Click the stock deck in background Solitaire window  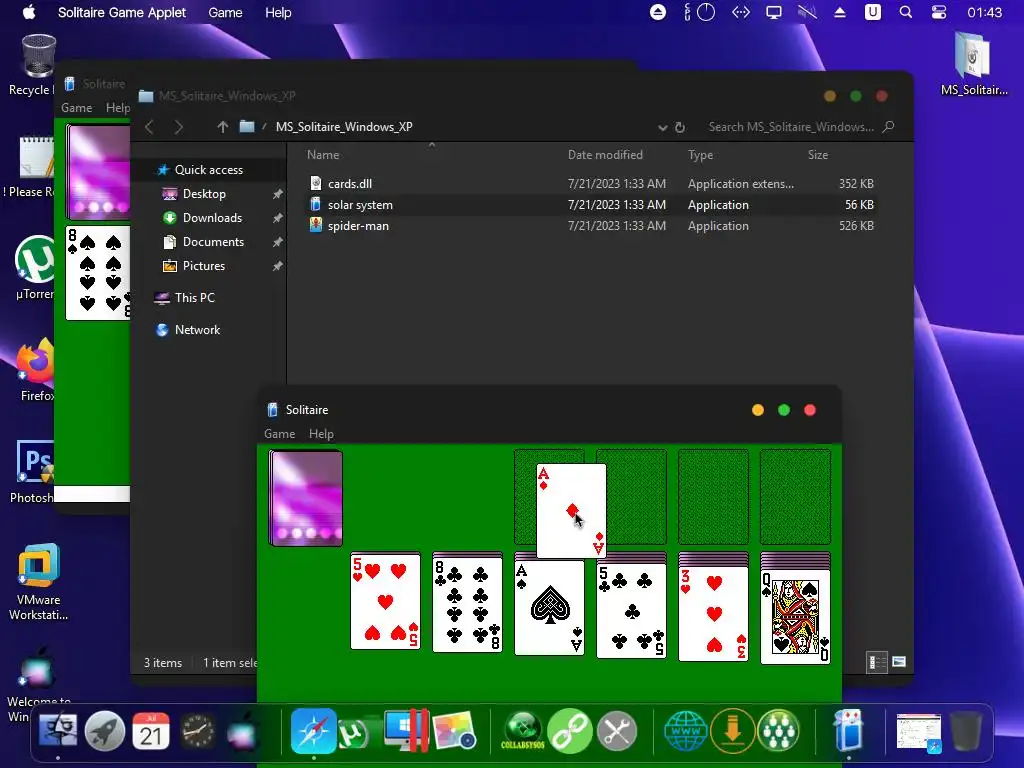[x=98, y=172]
